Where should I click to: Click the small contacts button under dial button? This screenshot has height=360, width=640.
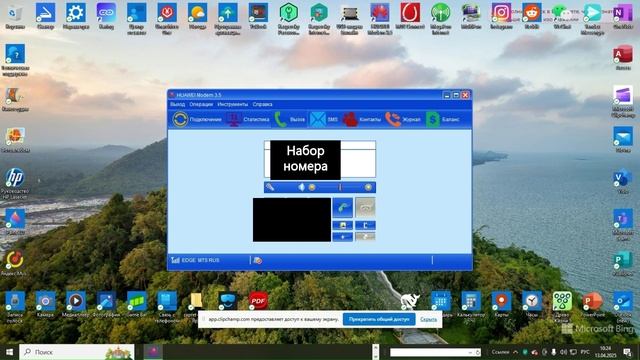[343, 225]
